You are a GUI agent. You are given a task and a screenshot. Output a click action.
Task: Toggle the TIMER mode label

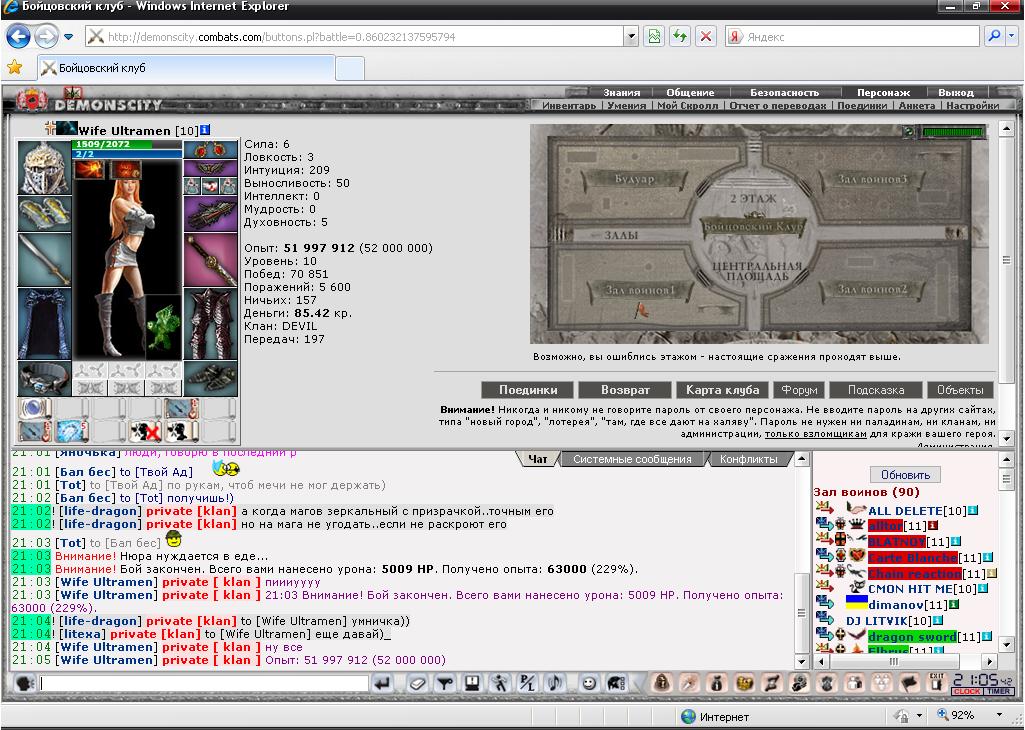(998, 691)
